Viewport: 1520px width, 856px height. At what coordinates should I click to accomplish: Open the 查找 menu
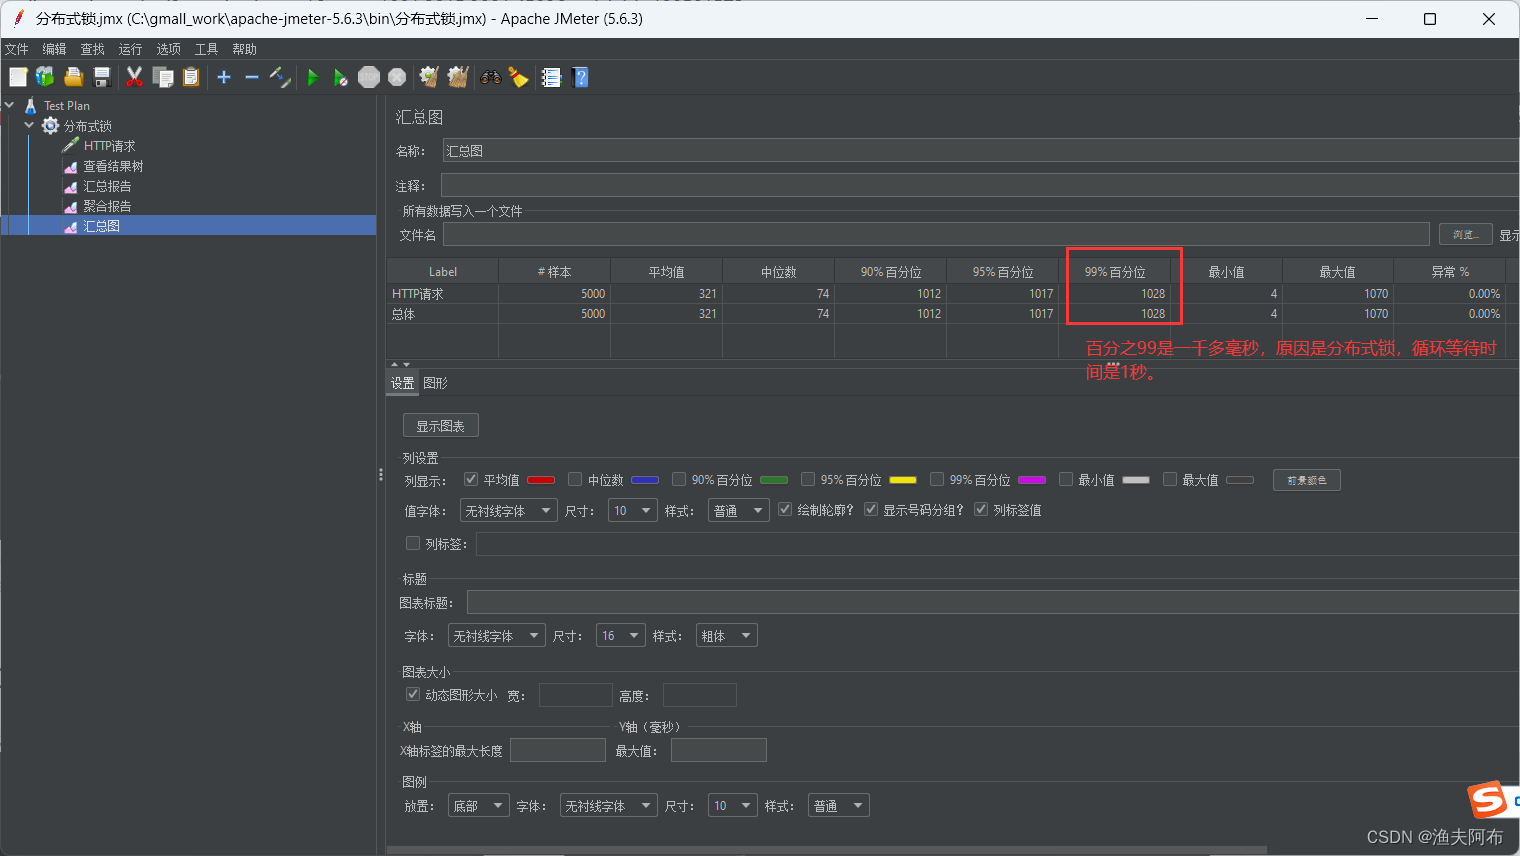(x=92, y=49)
